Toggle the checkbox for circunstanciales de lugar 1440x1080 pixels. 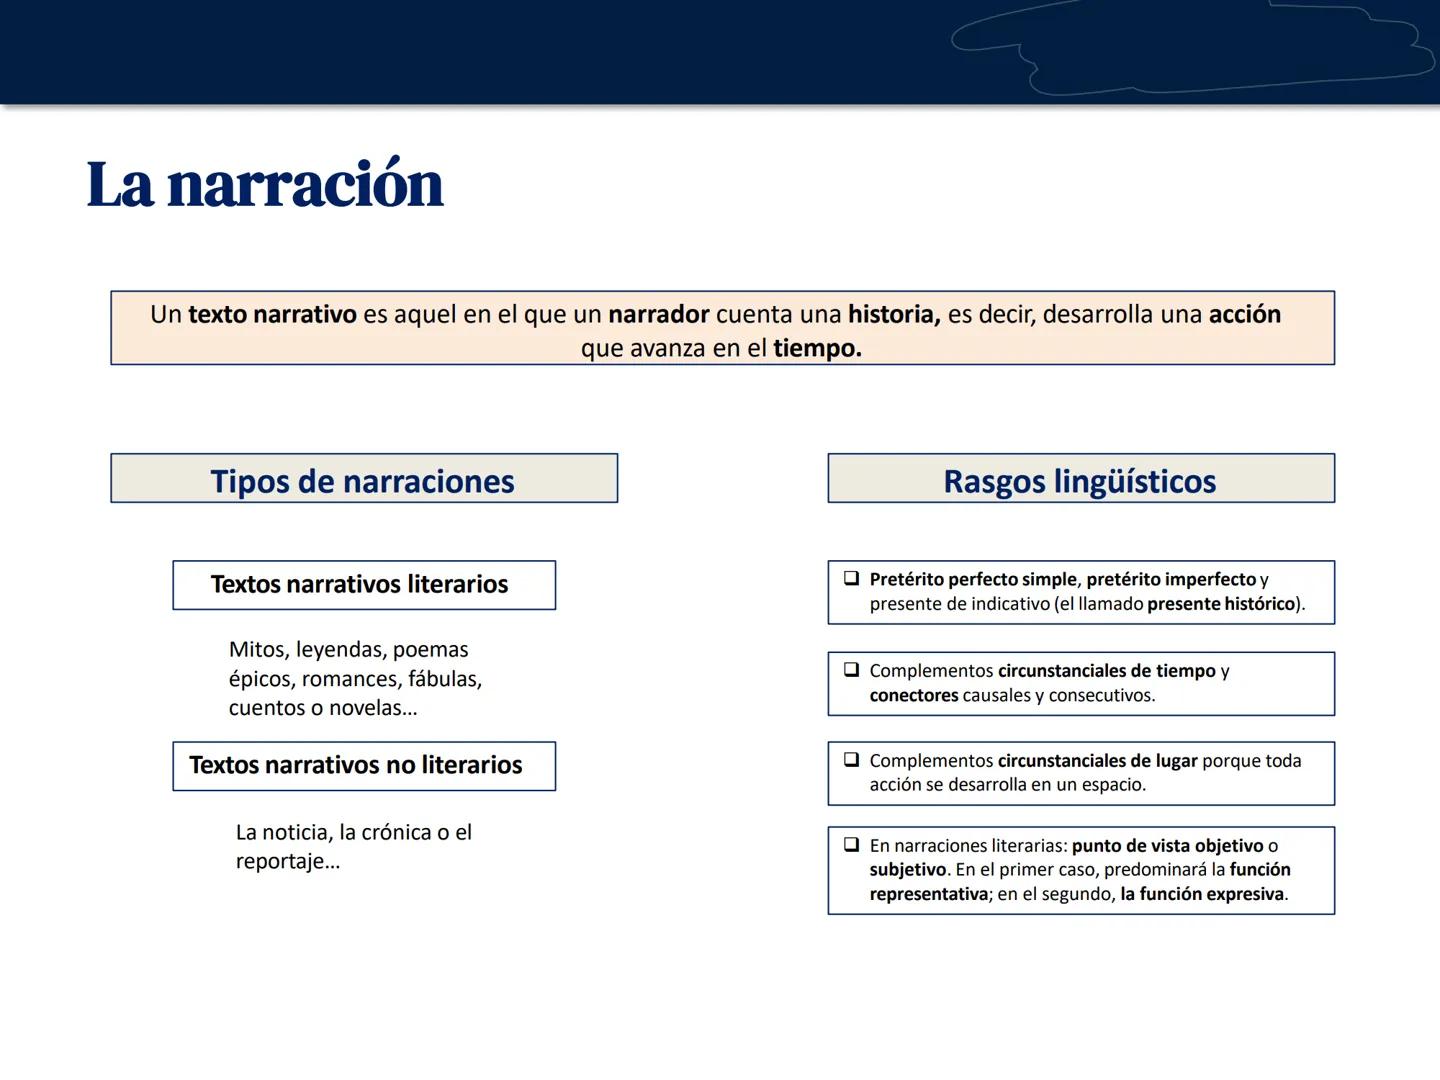851,759
